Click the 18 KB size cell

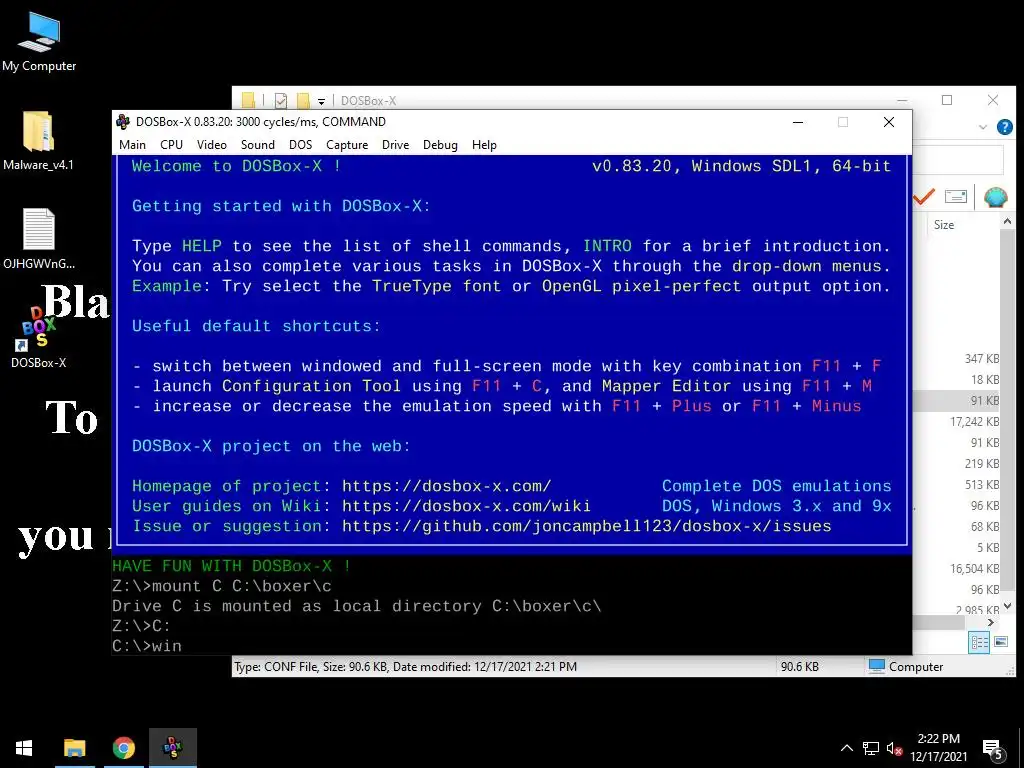pos(985,379)
